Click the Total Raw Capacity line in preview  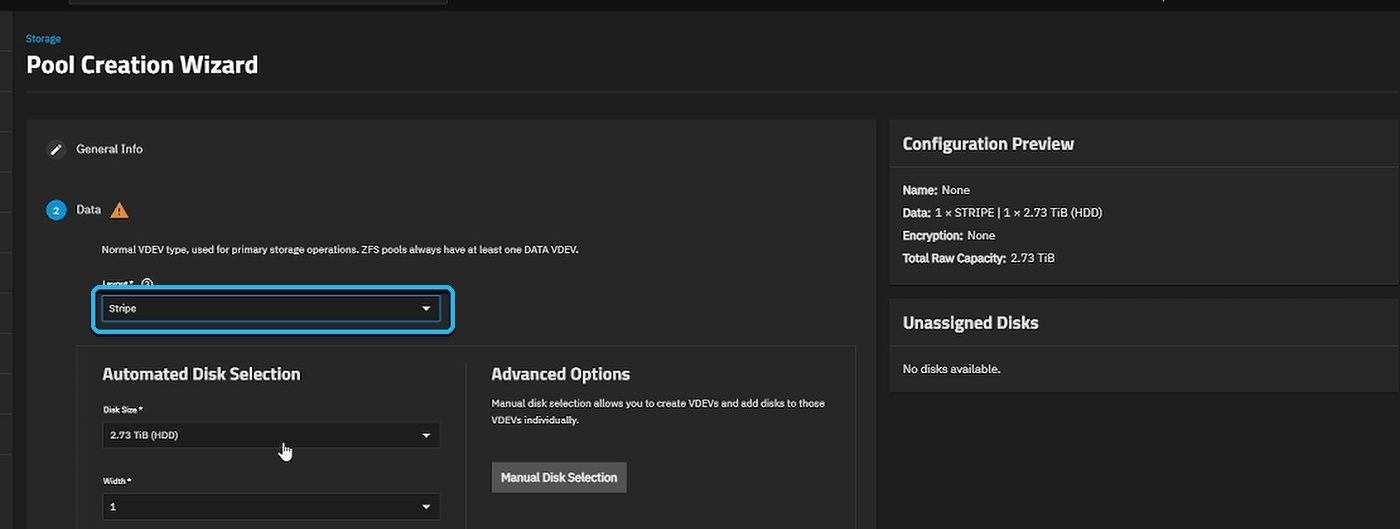pos(978,258)
